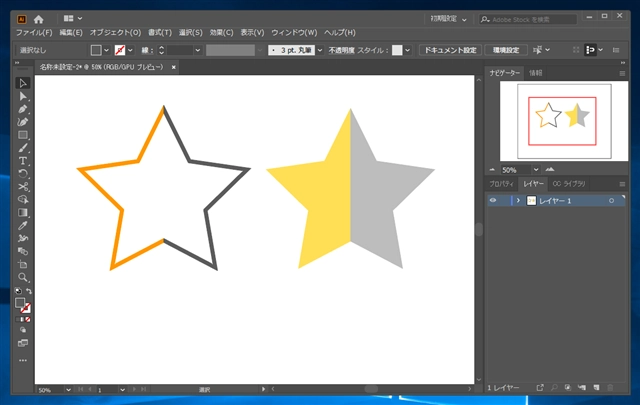Viewport: 640px width, 405px height.
Task: Click the create new sublayer icon
Action: (x=582, y=387)
